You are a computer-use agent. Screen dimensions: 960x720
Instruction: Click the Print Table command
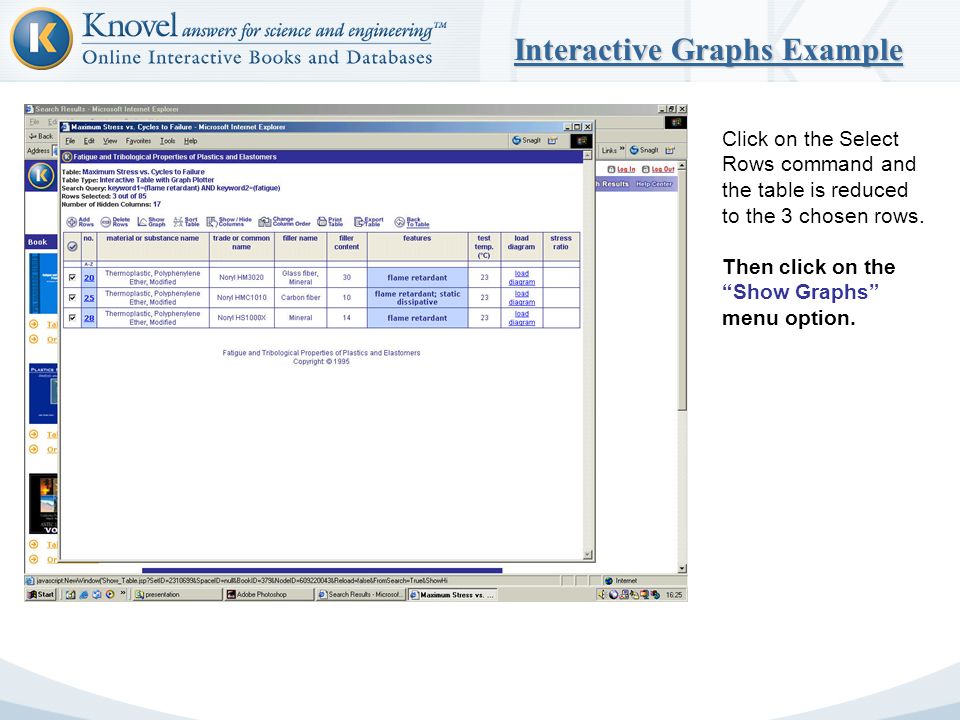[x=330, y=222]
